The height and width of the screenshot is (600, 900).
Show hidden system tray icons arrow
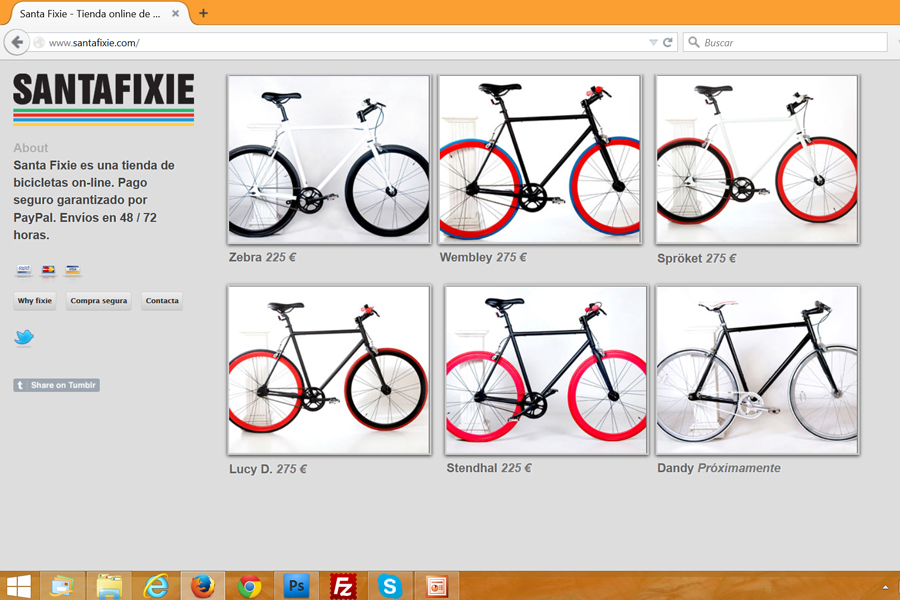coord(885,587)
